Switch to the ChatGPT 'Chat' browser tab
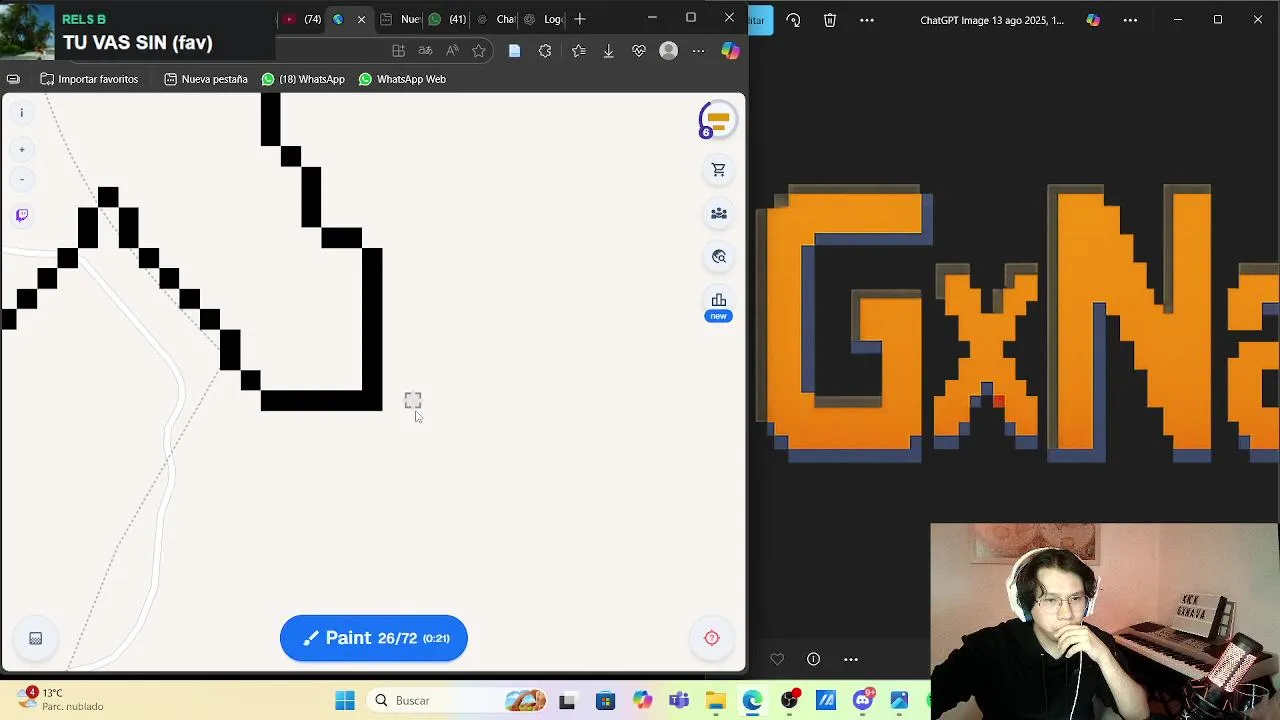 (496, 19)
